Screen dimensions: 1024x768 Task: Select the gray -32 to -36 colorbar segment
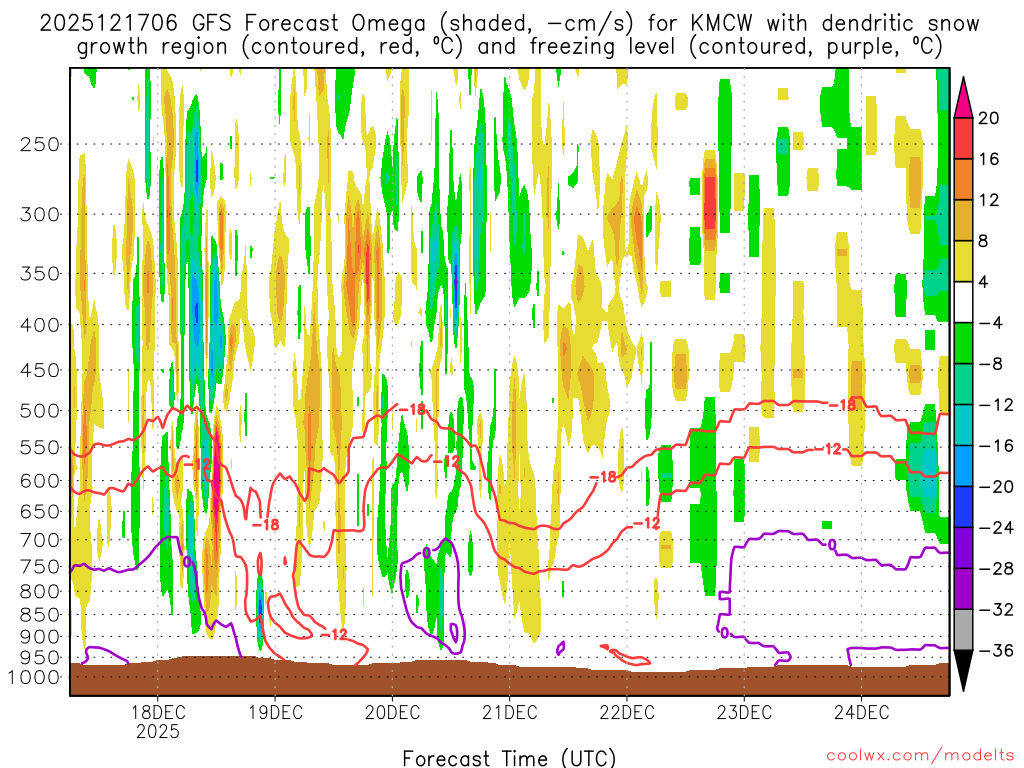click(x=965, y=630)
